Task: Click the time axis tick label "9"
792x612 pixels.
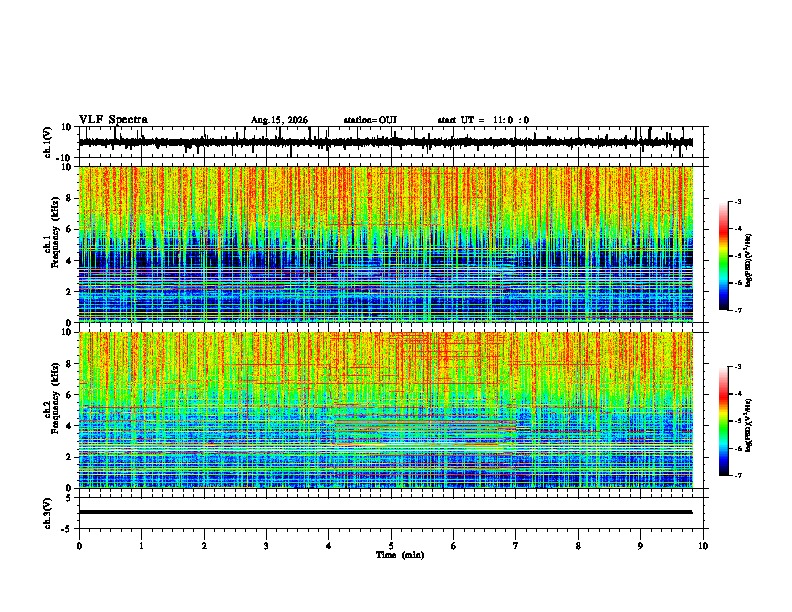Action: (x=640, y=546)
